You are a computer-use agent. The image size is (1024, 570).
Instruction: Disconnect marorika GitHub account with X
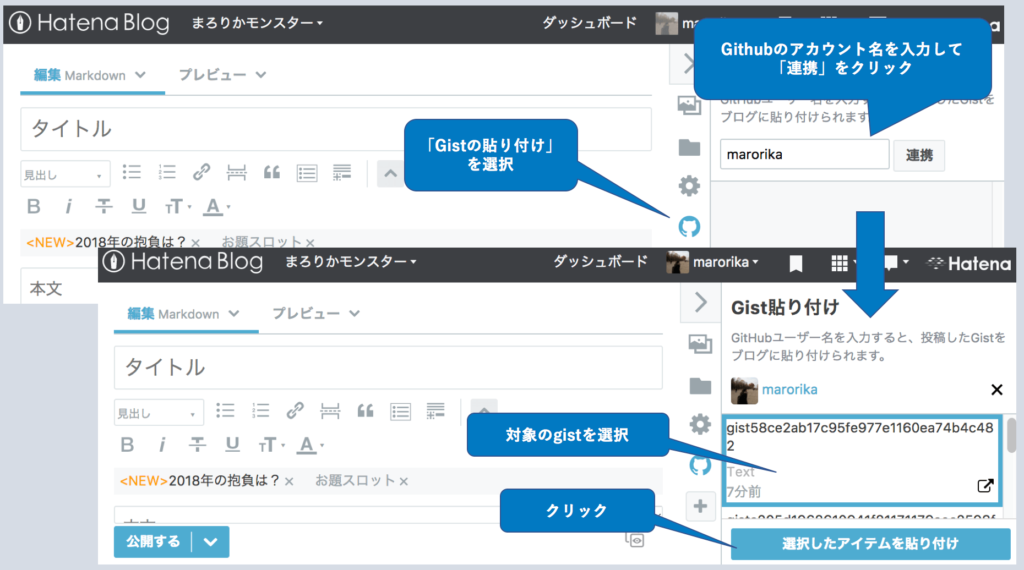997,390
